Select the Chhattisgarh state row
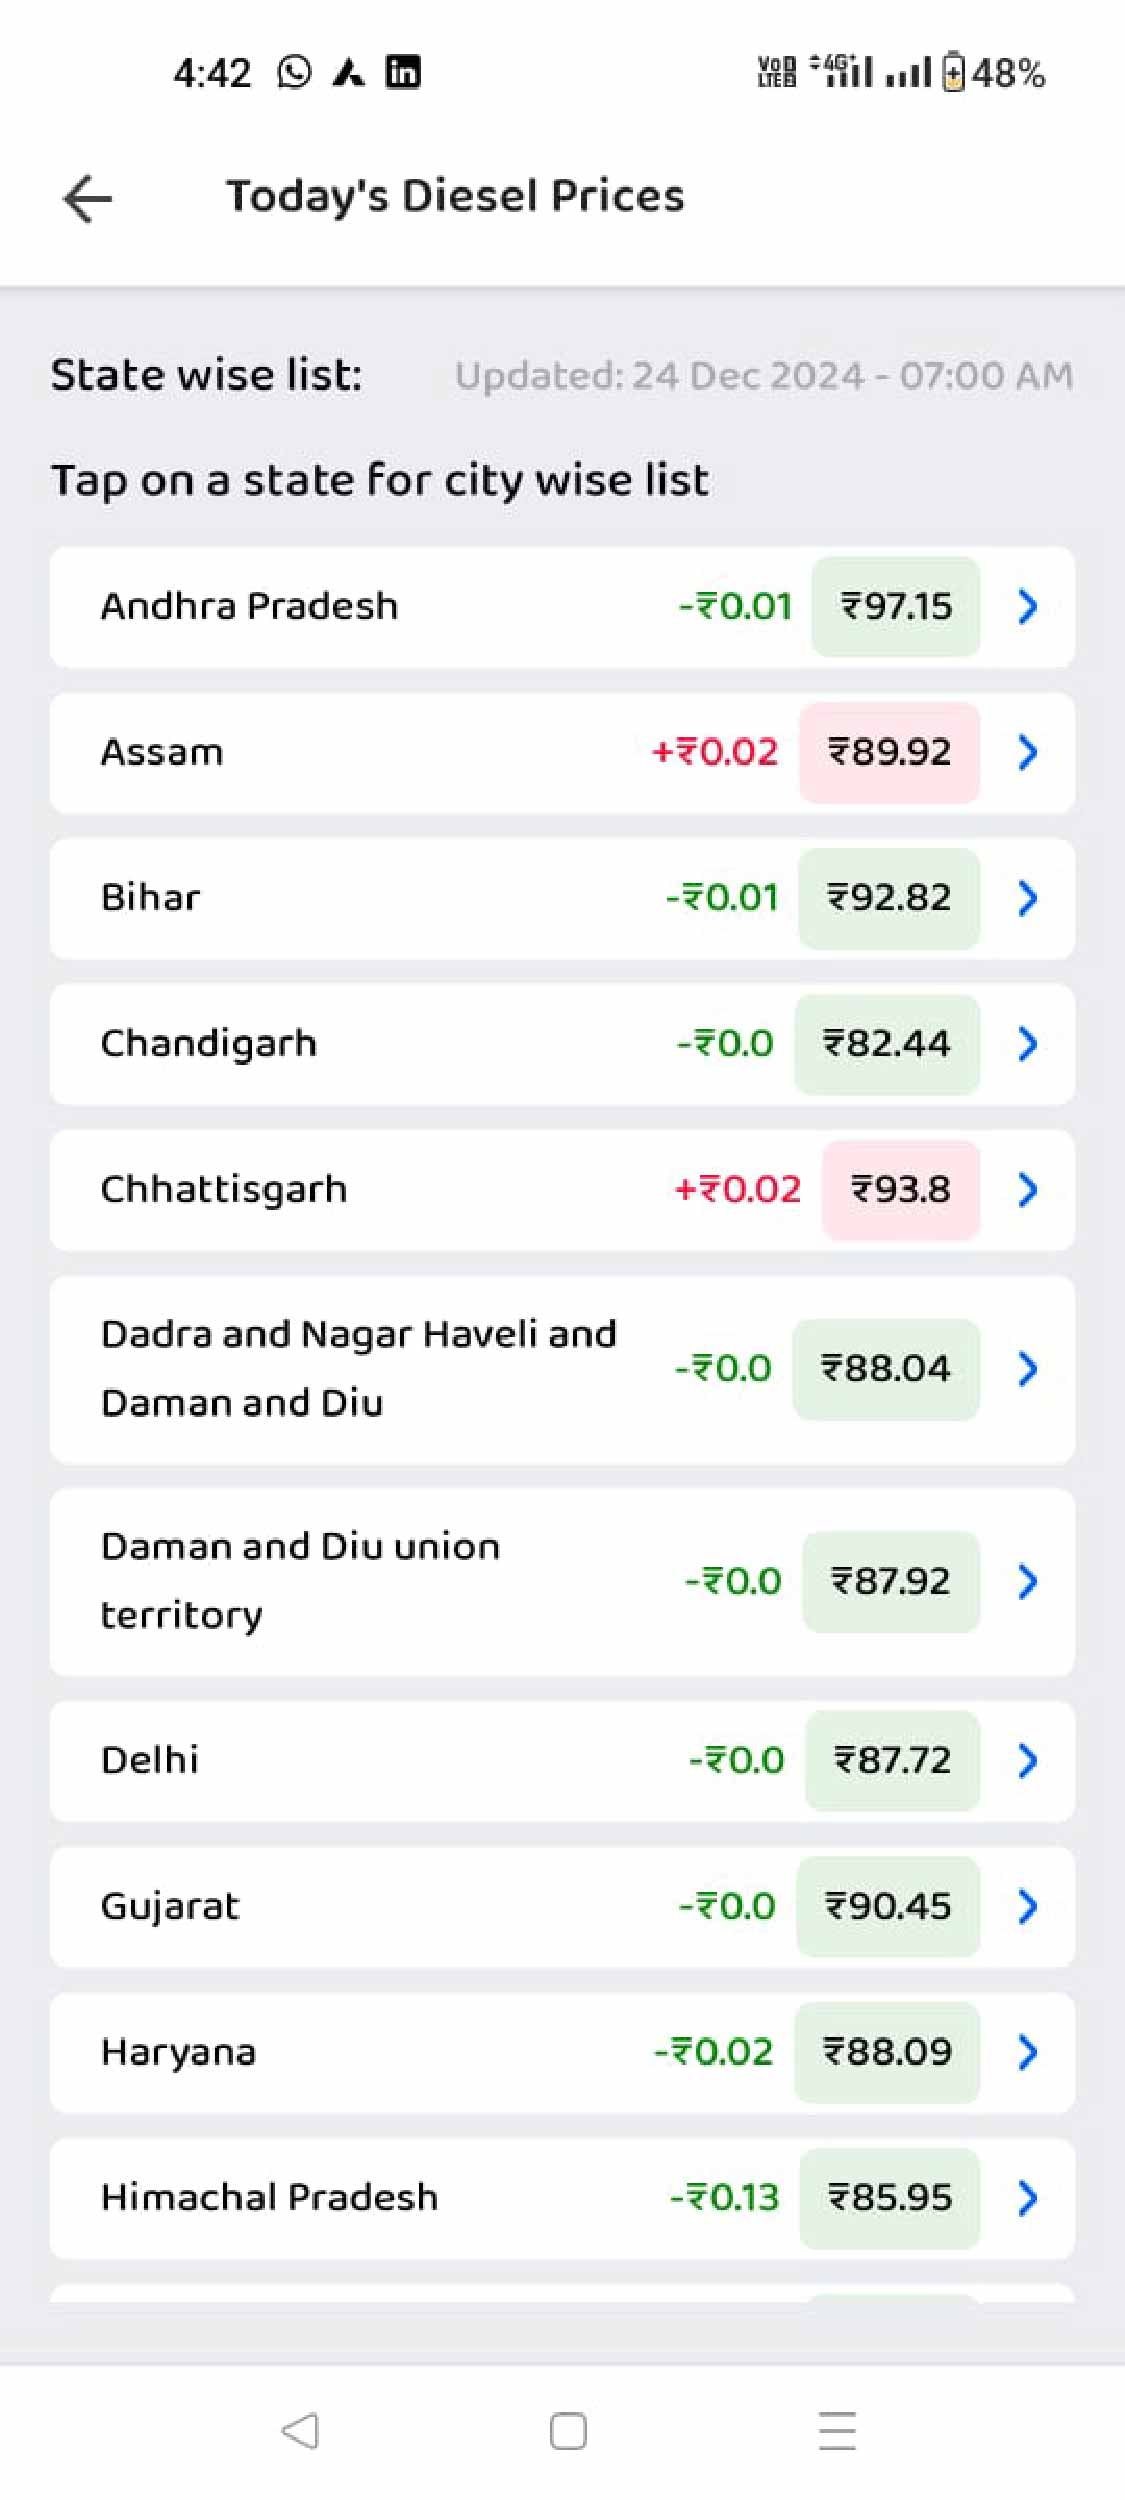This screenshot has height=2500, width=1125. (400, 1190)
